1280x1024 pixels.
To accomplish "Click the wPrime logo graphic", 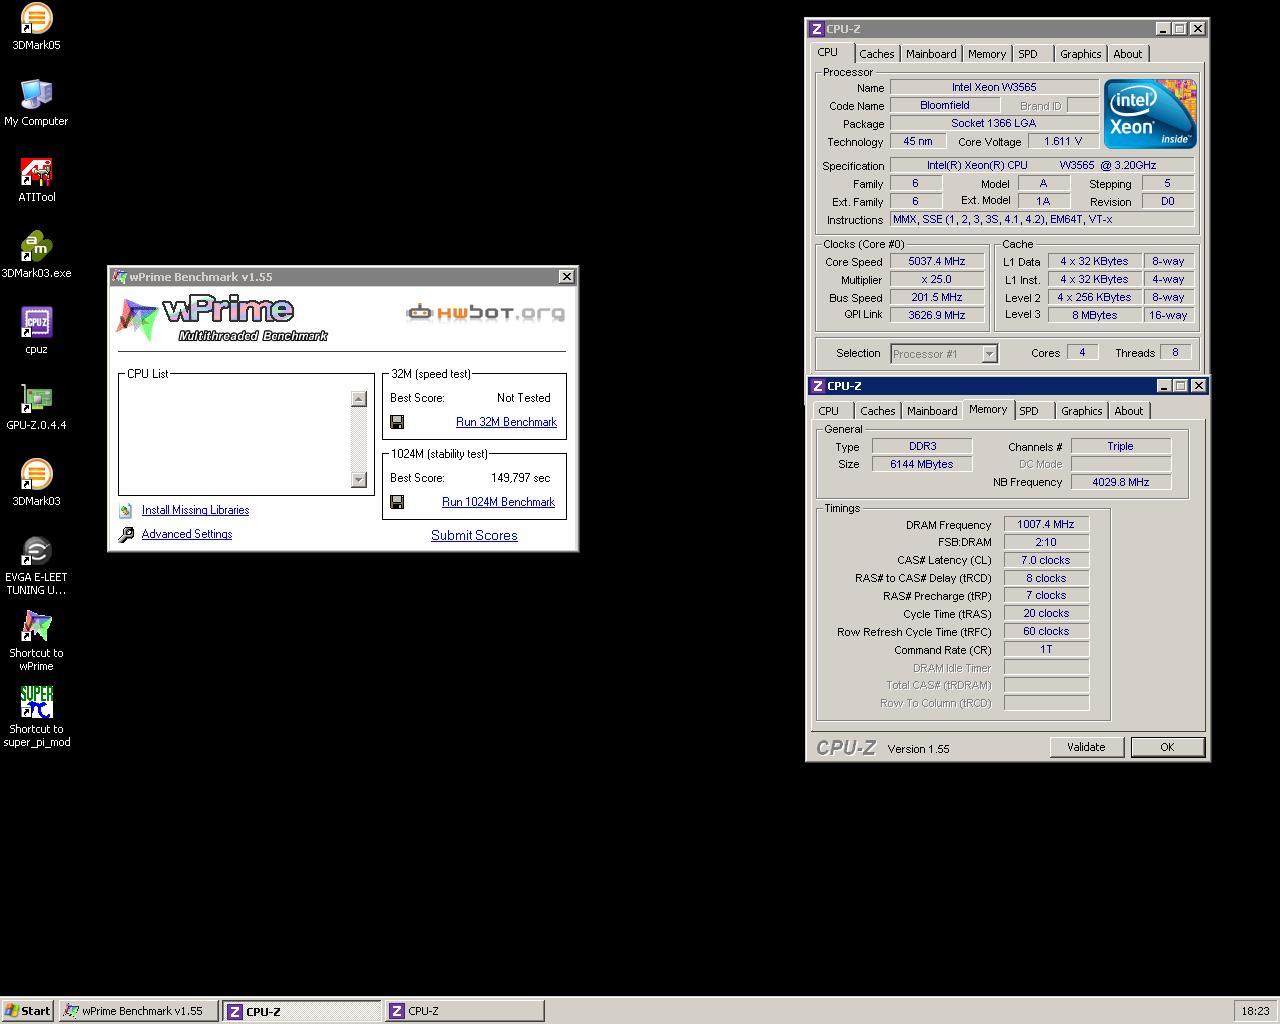I will 222,319.
